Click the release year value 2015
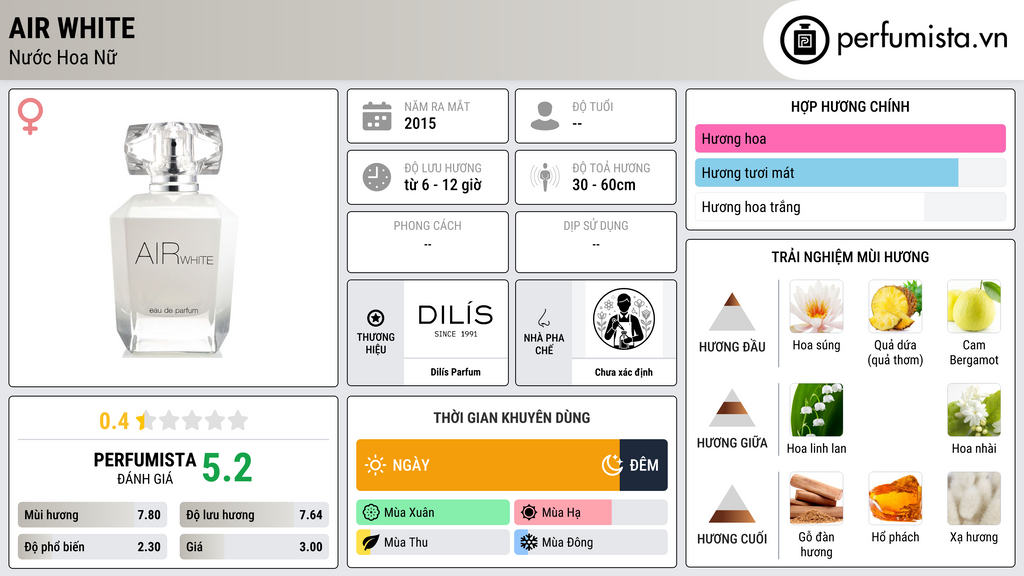Image resolution: width=1024 pixels, height=576 pixels. (420, 123)
